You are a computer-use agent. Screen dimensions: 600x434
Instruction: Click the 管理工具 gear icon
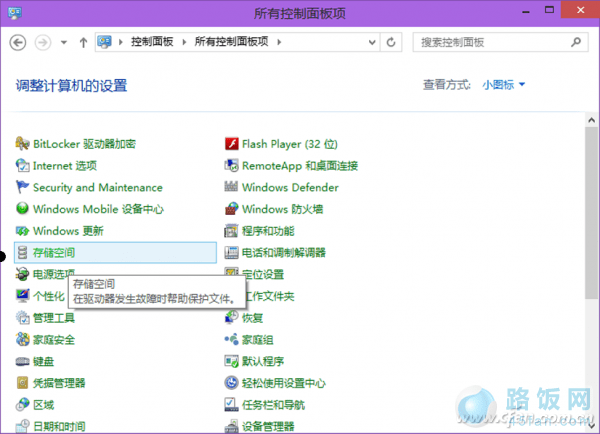coord(22,318)
